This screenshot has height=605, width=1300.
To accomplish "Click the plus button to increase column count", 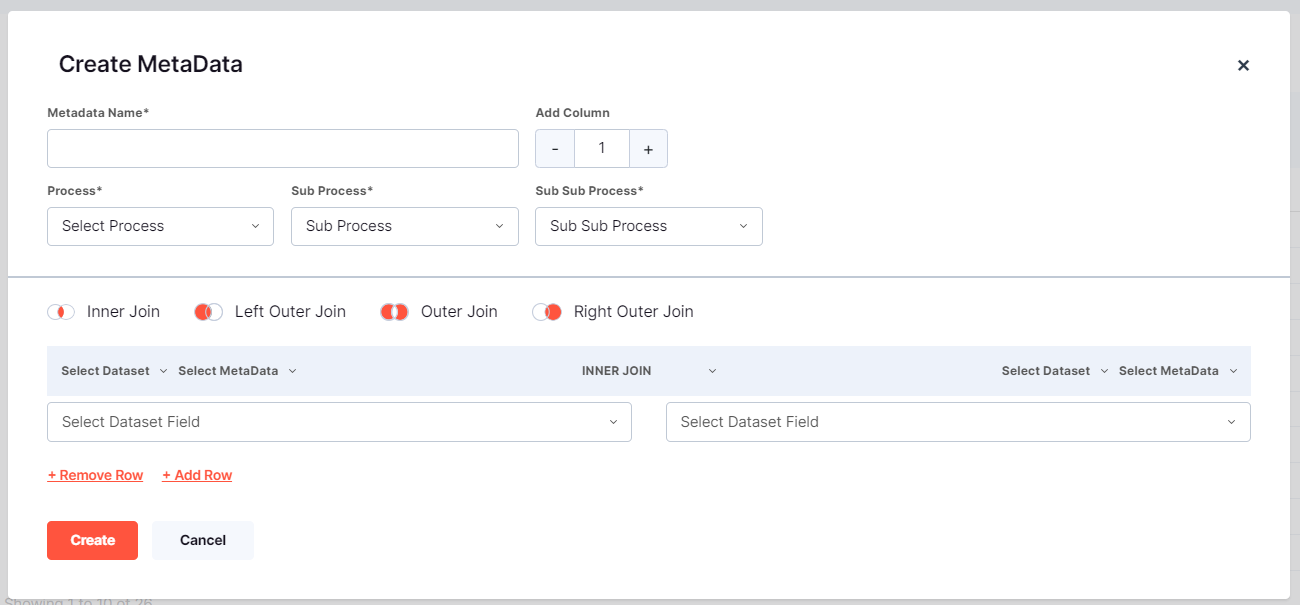I will click(x=648, y=148).
